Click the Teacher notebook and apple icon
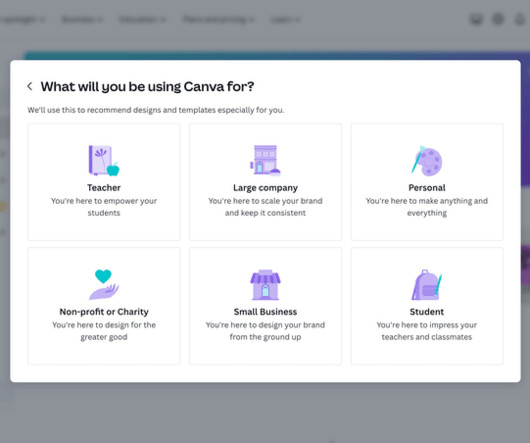 click(104, 161)
